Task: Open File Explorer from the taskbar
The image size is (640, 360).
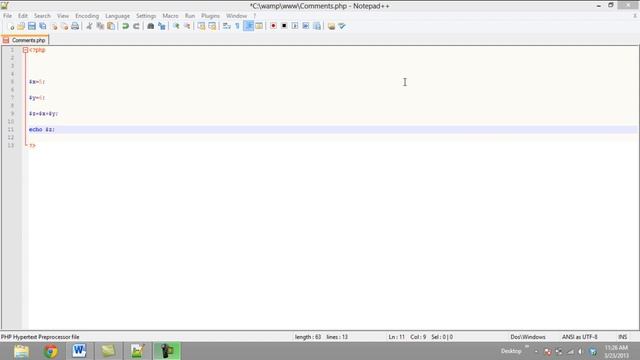Action: [x=21, y=351]
